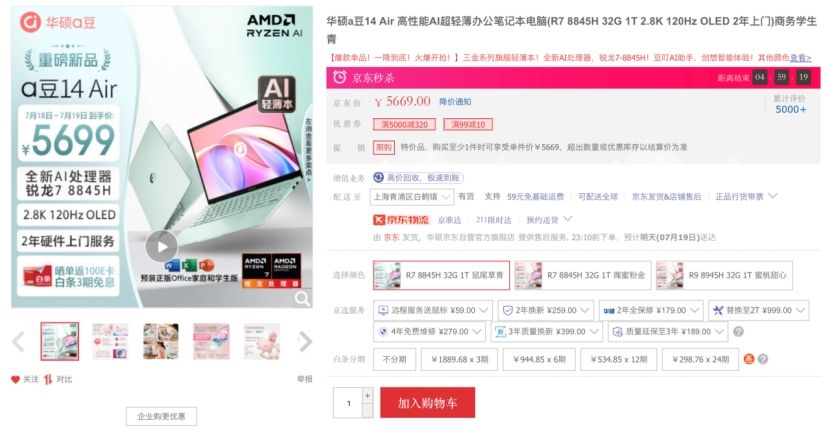The image size is (830, 434).
Task: Select the second product thumbnail image
Action: (110, 341)
